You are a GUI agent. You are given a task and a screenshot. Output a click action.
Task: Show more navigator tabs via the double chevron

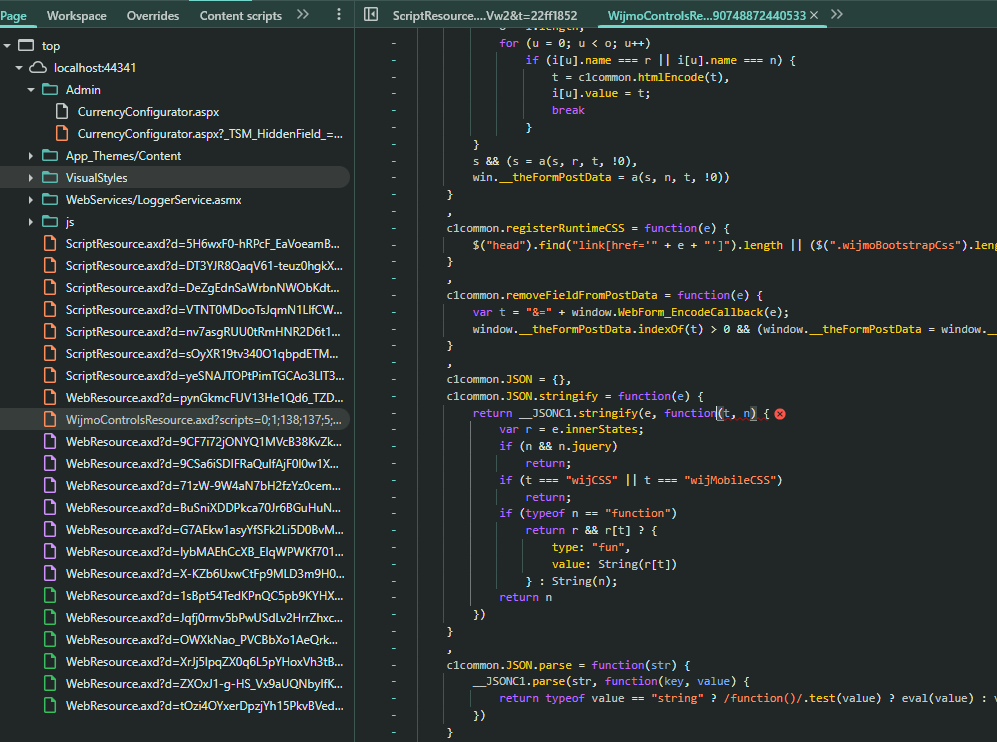point(303,15)
